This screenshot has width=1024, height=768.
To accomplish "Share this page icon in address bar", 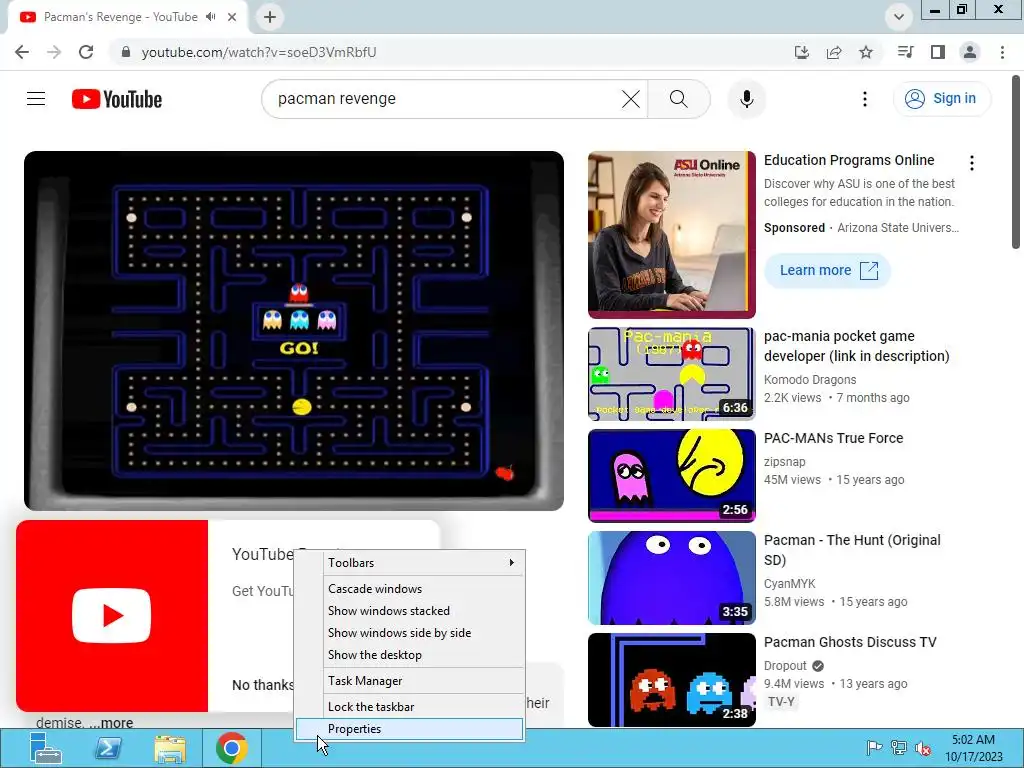I will tap(834, 52).
